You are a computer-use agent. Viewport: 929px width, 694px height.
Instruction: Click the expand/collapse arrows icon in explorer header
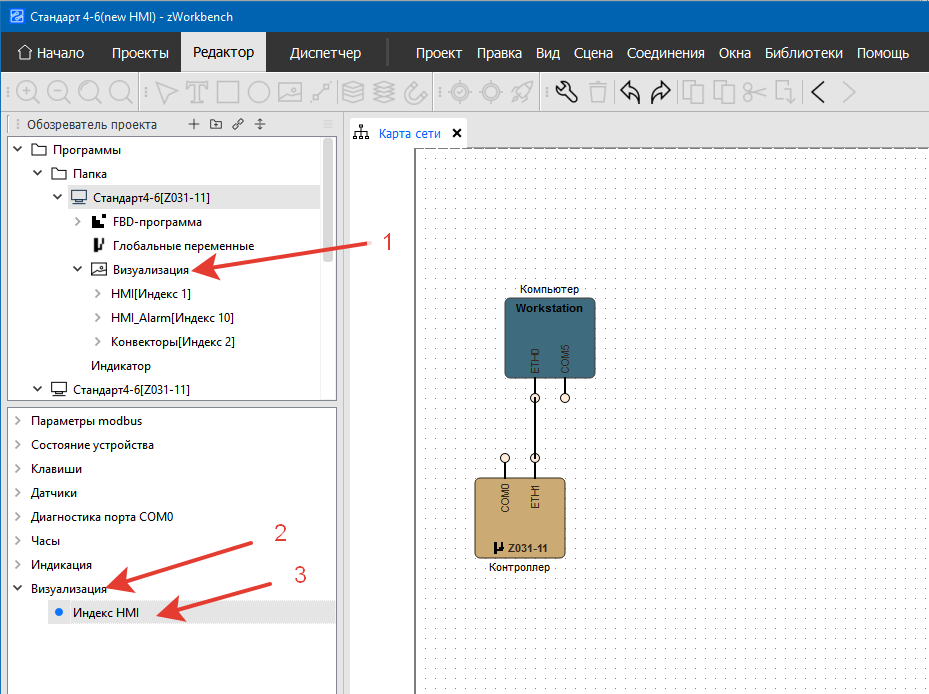260,125
